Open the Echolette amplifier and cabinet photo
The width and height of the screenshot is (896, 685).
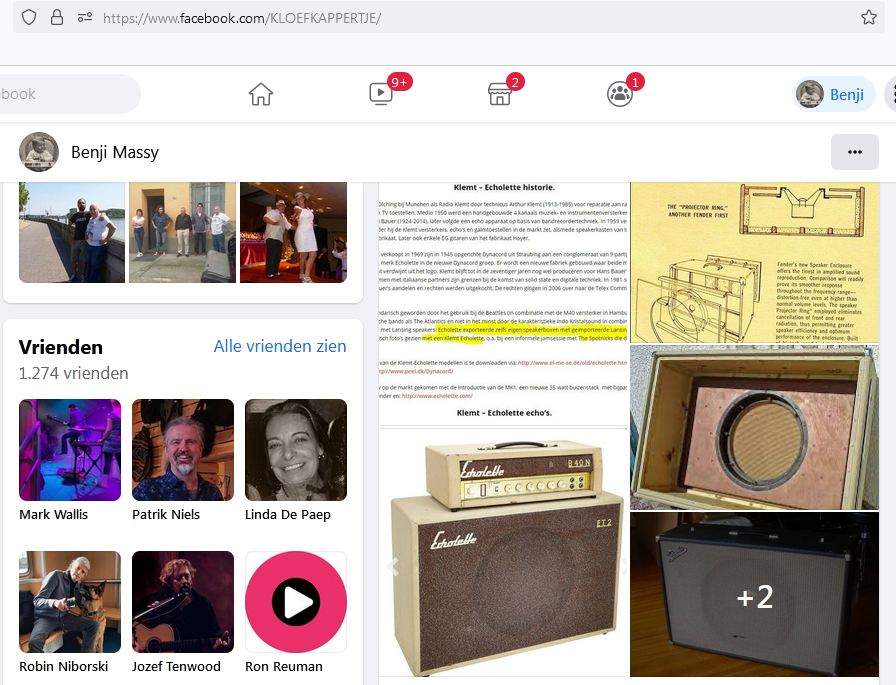pyautogui.click(x=503, y=552)
